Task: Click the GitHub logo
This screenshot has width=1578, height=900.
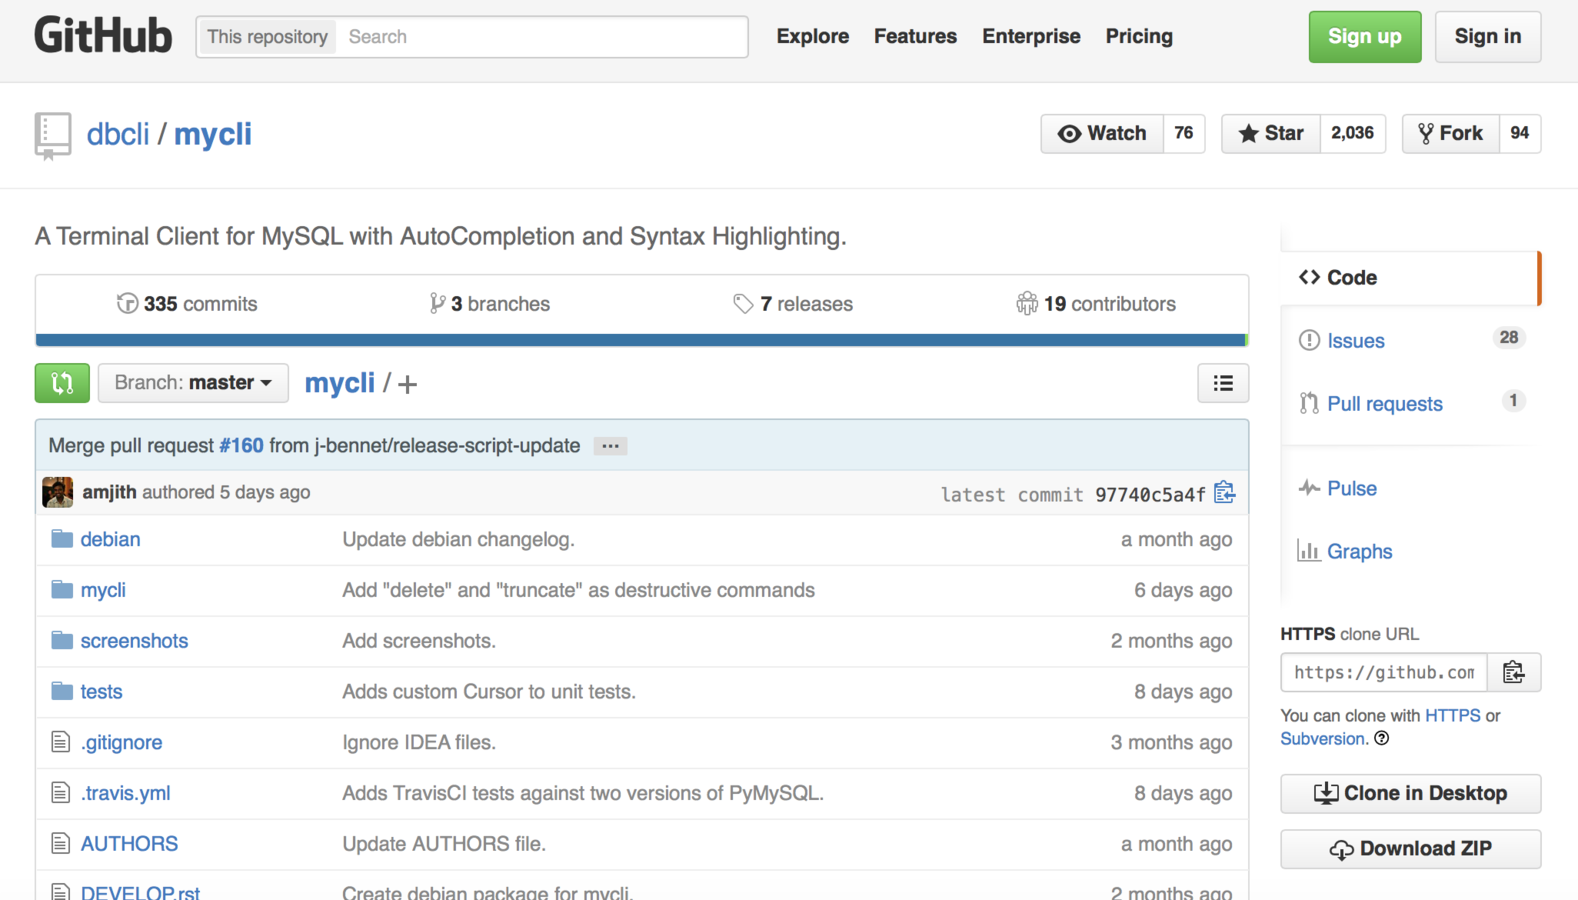Action: (103, 36)
